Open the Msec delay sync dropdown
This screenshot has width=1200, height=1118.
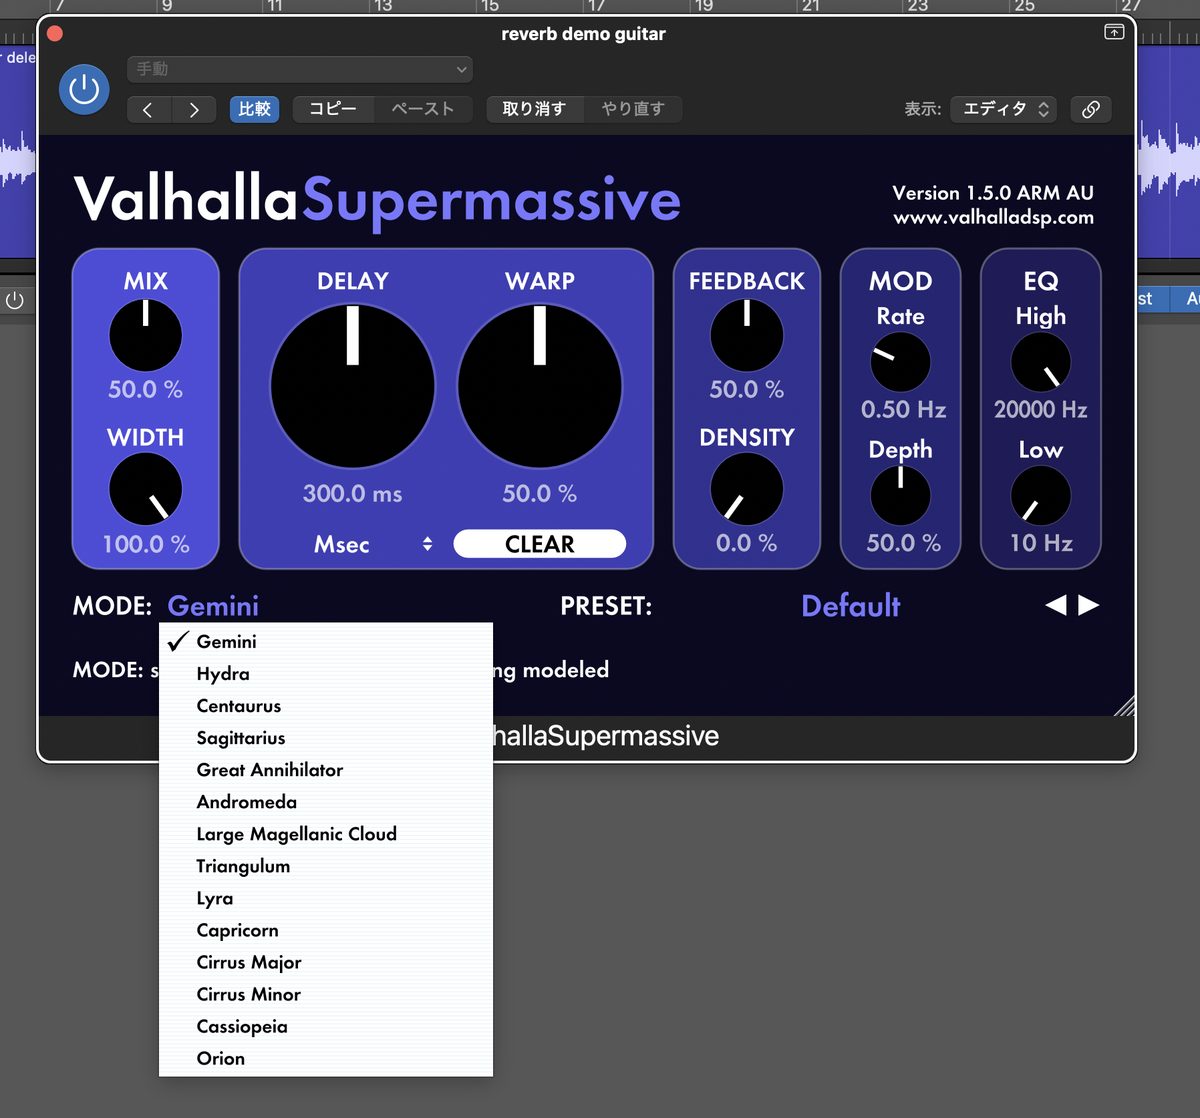[x=373, y=544]
